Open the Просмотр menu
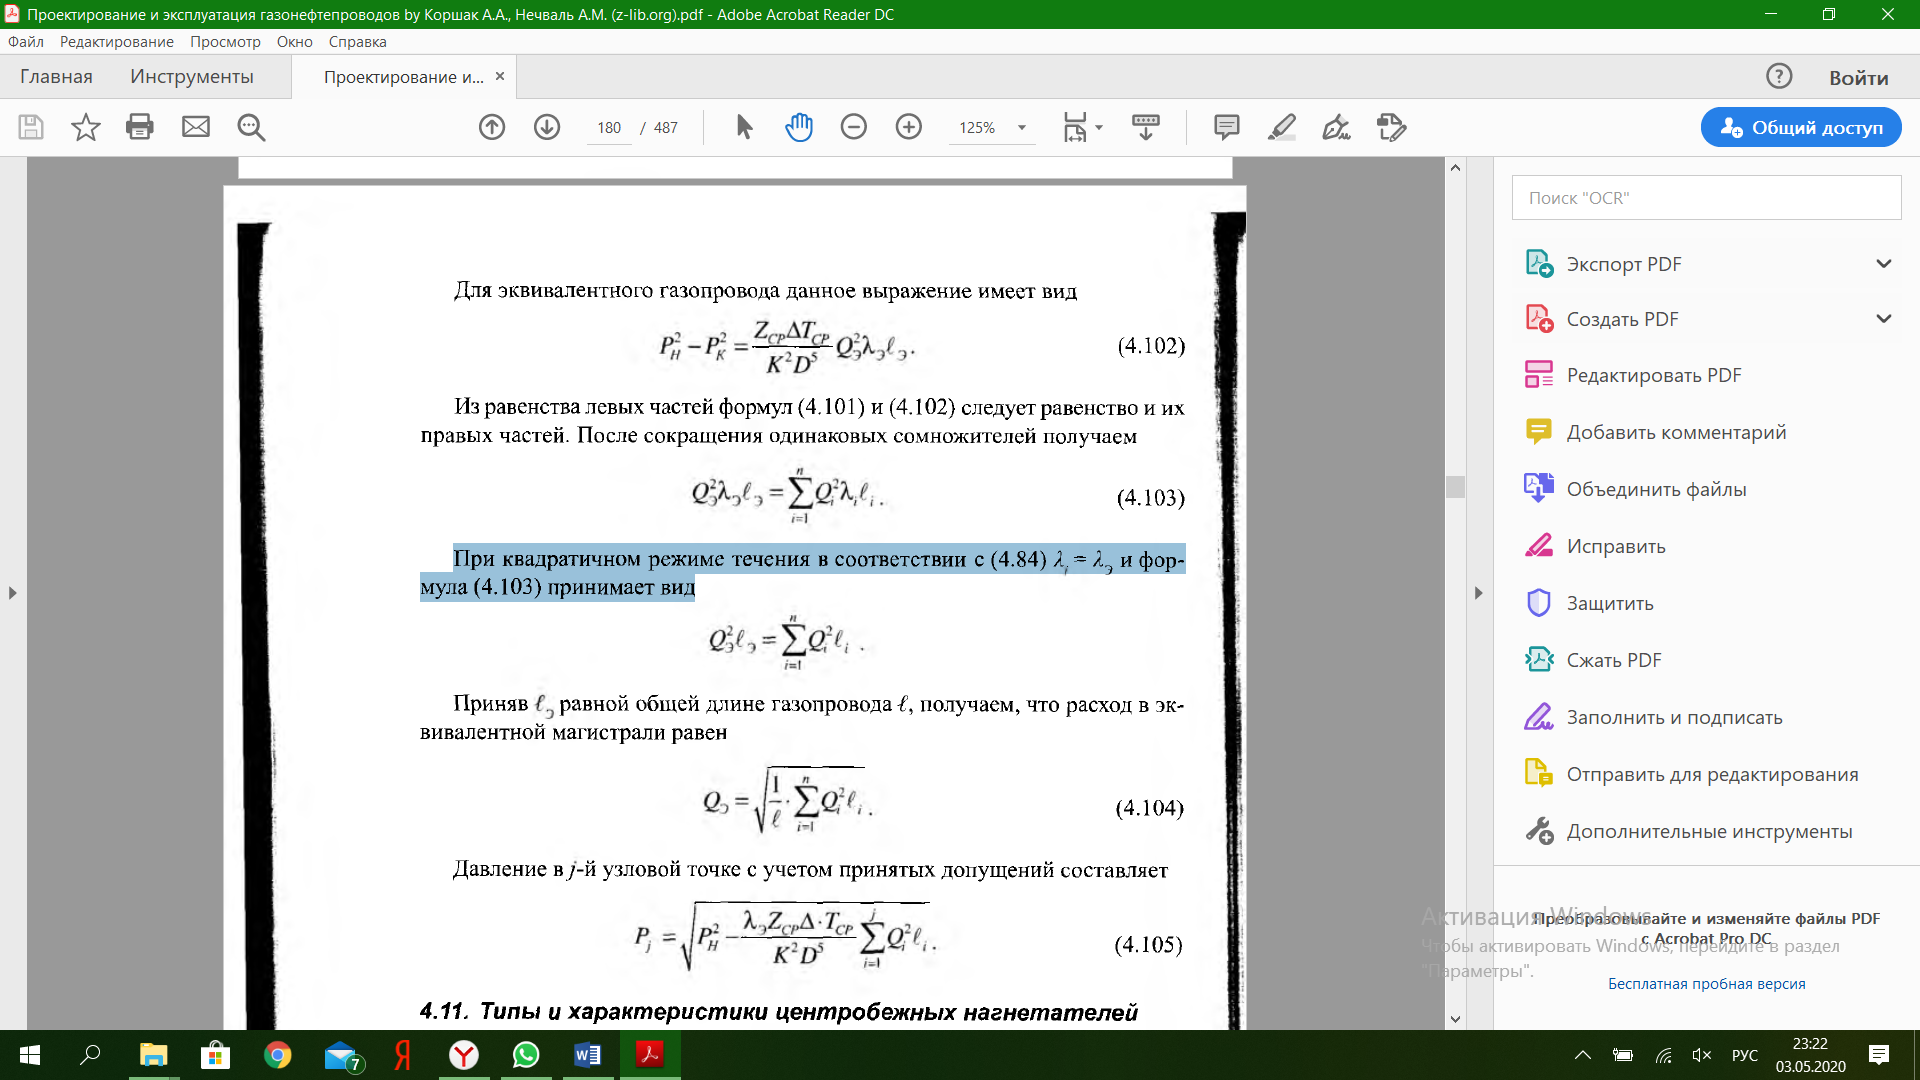 [225, 42]
